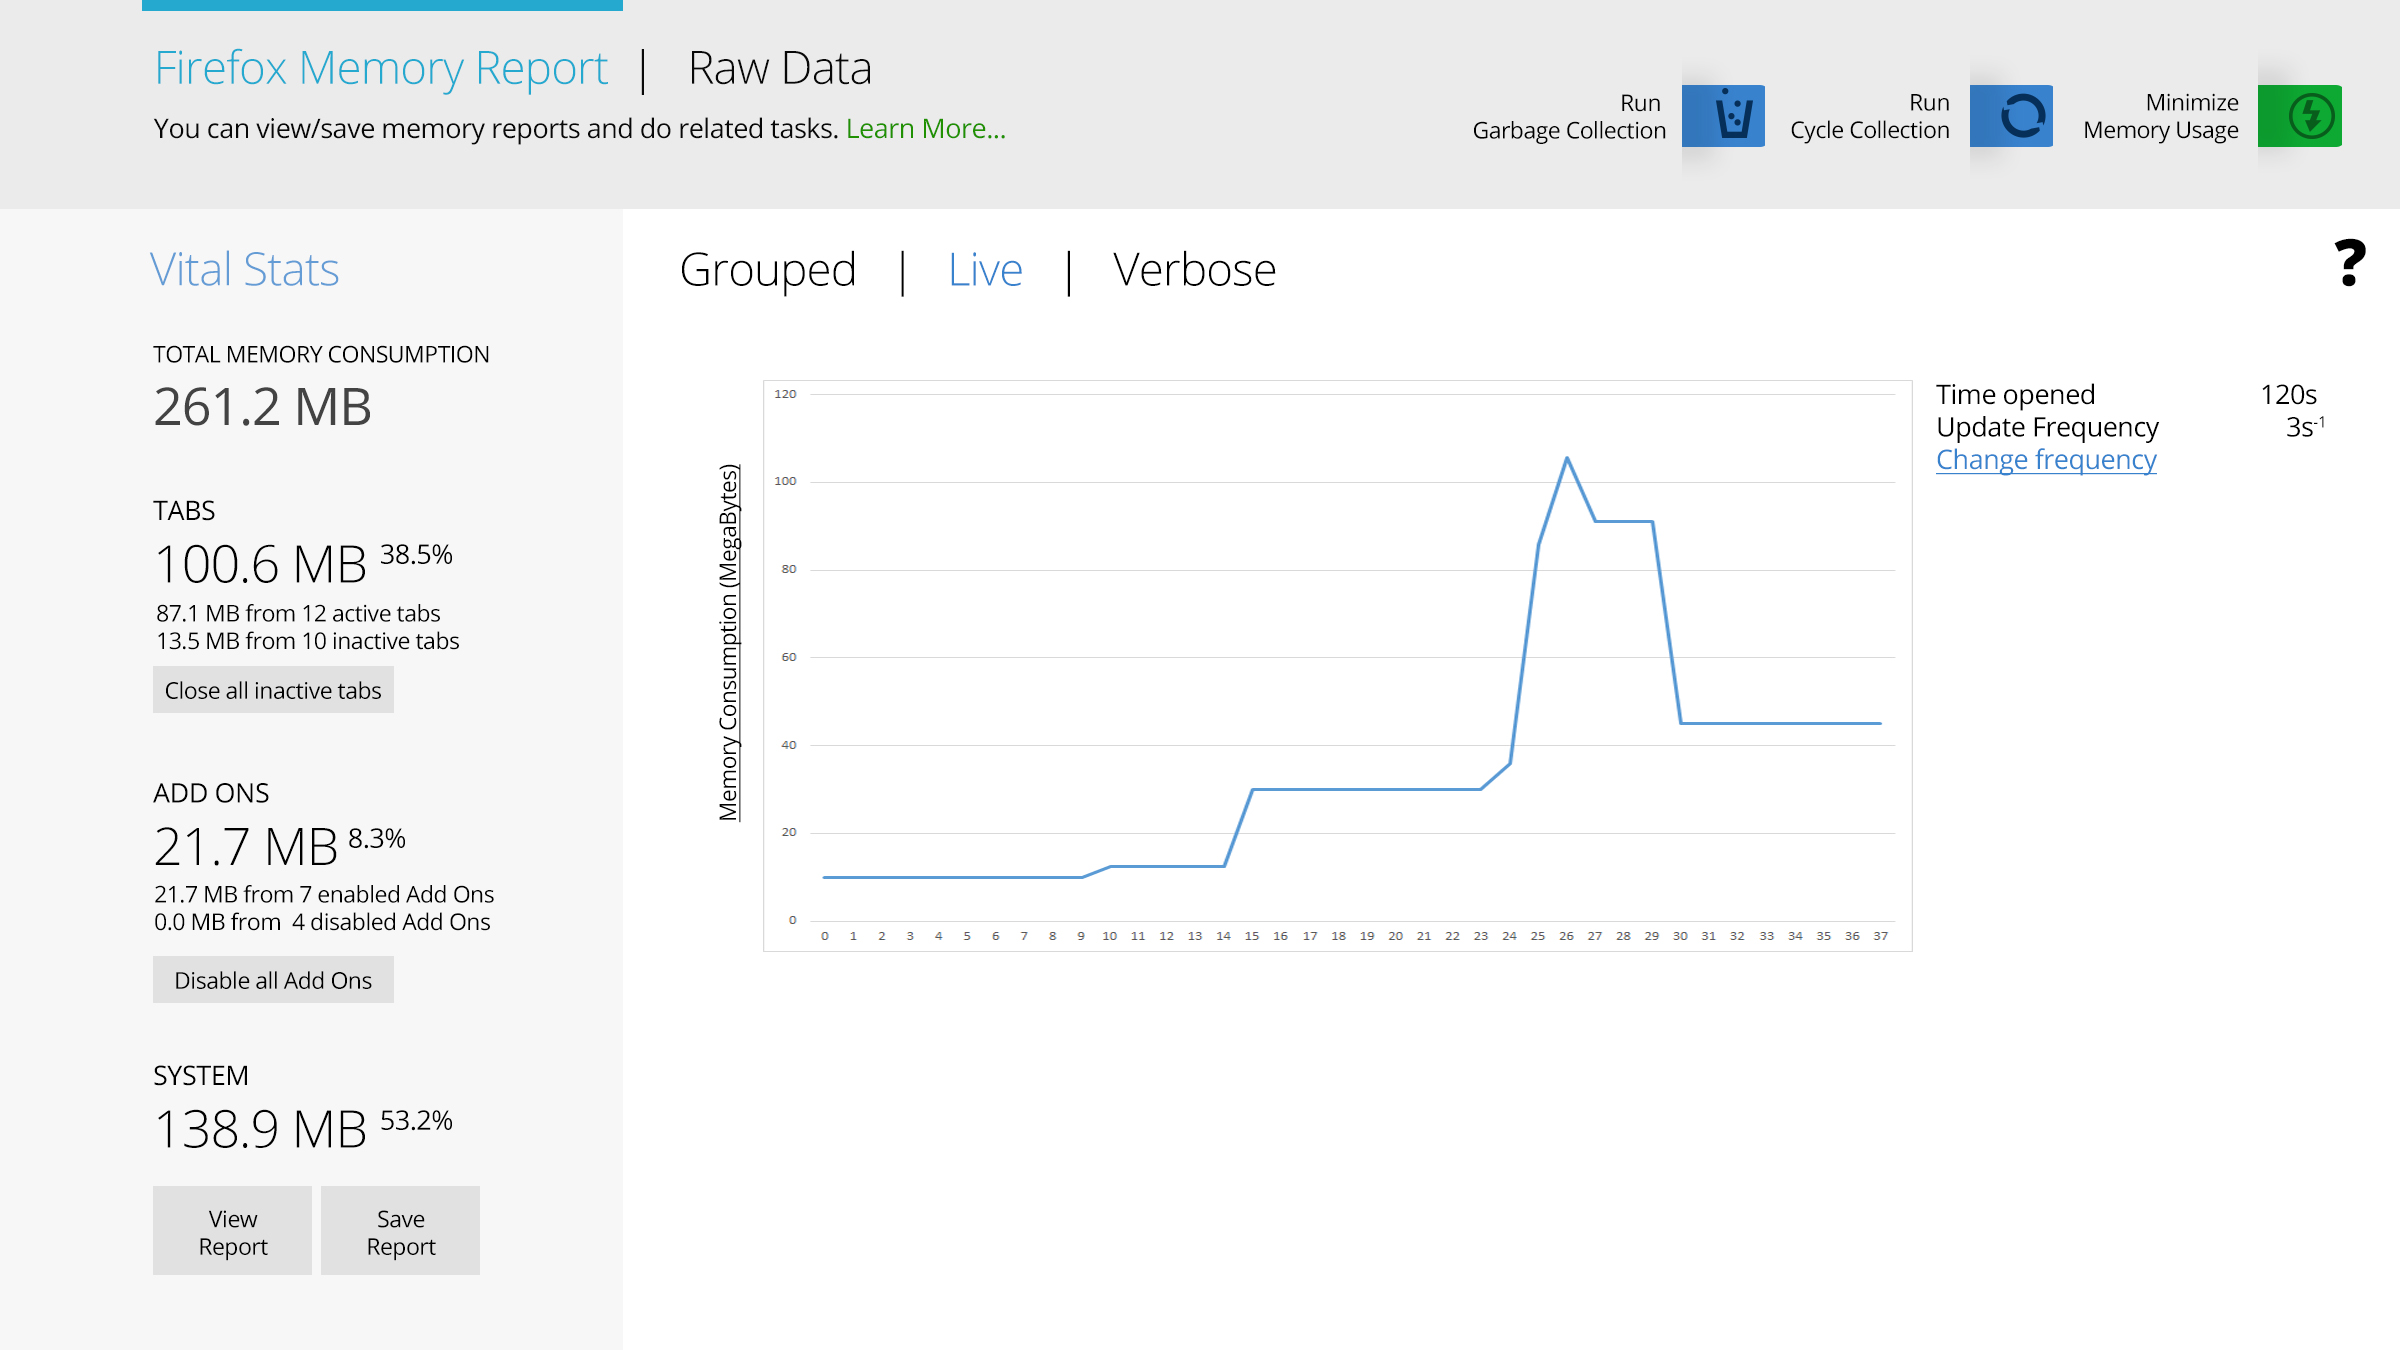2400x1350 pixels.
Task: Click '0.0 MB from 4 disabled Add Ons'
Action: pyautogui.click(x=322, y=922)
